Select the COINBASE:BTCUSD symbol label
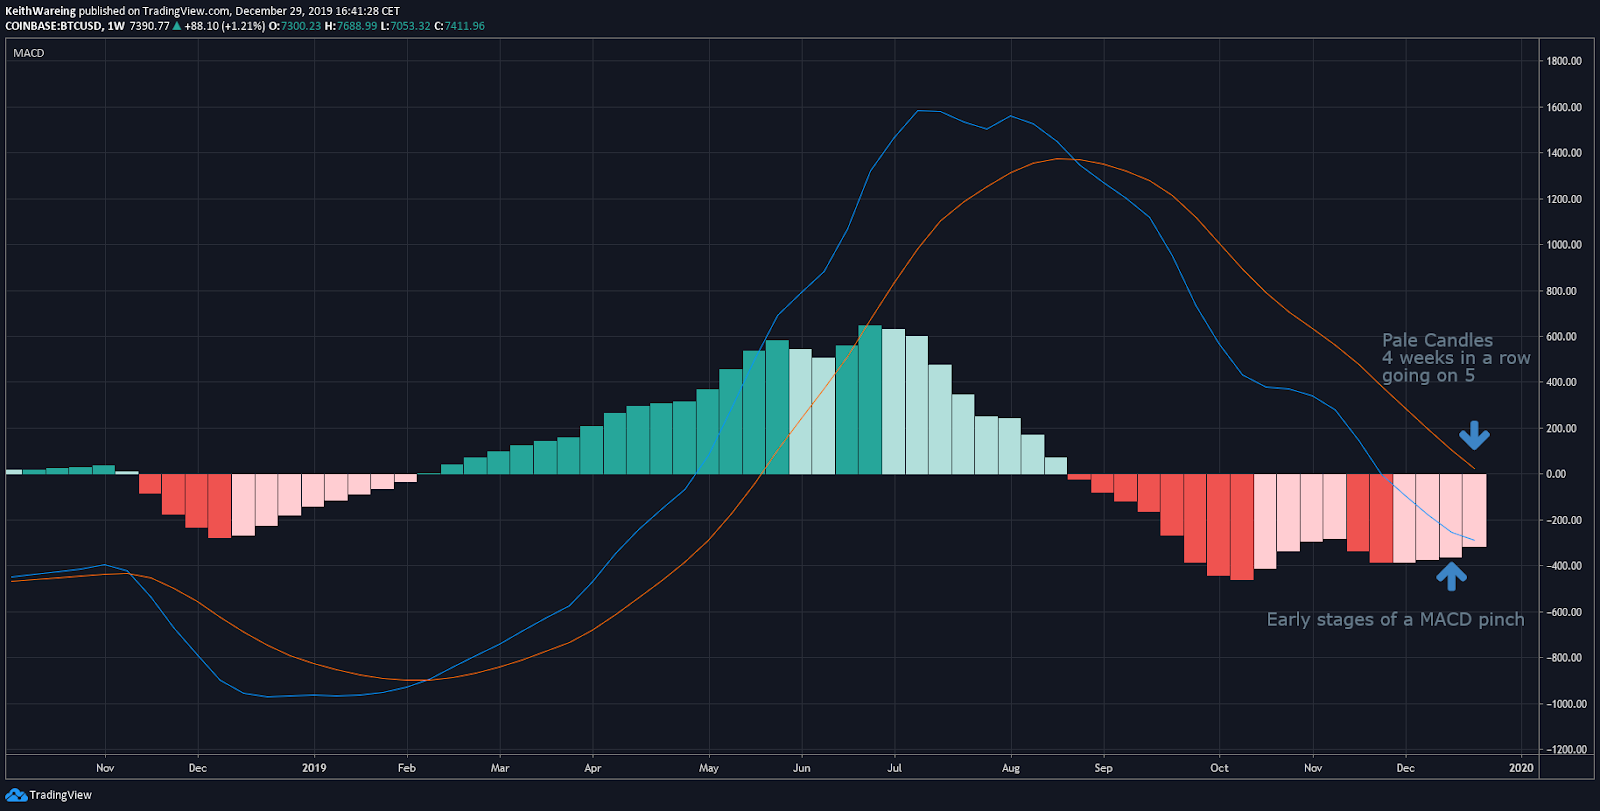 click(53, 26)
